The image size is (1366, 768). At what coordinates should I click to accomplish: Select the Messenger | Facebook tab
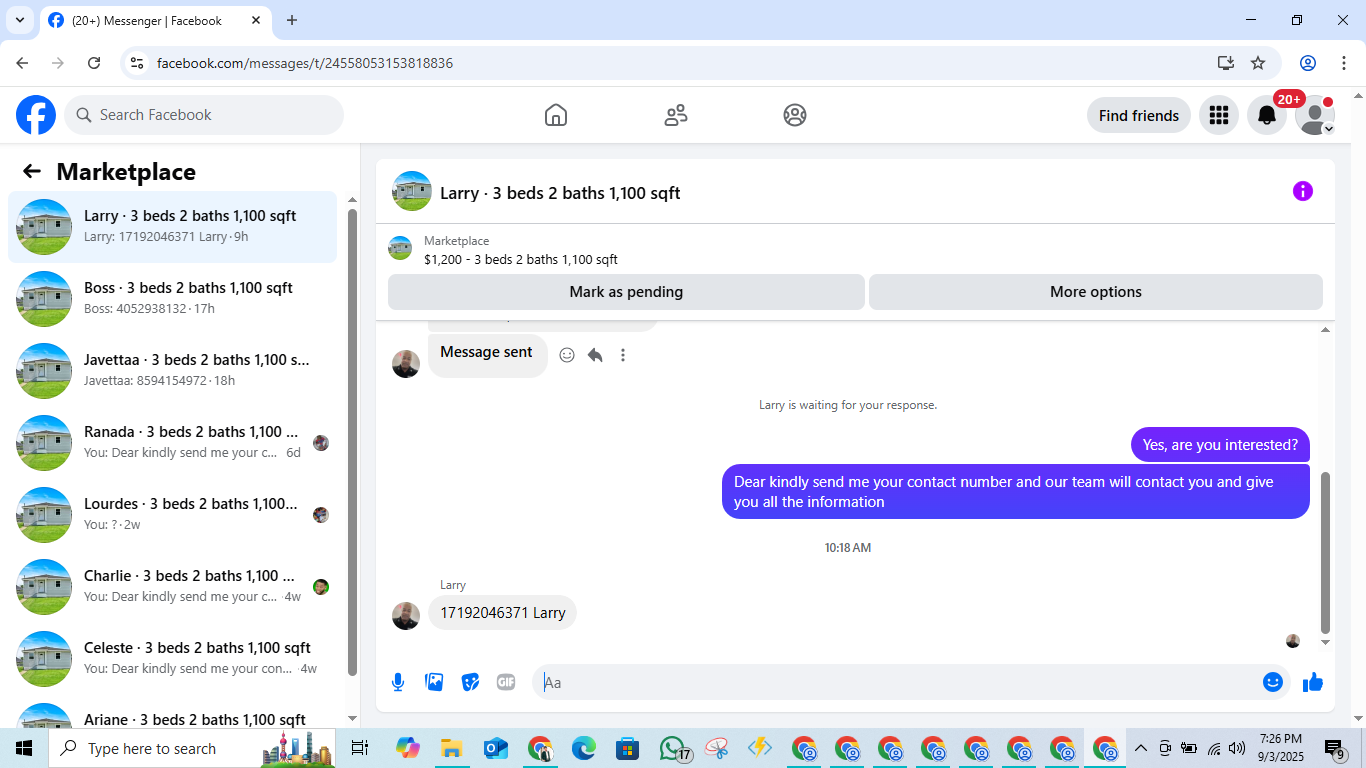coord(155,20)
